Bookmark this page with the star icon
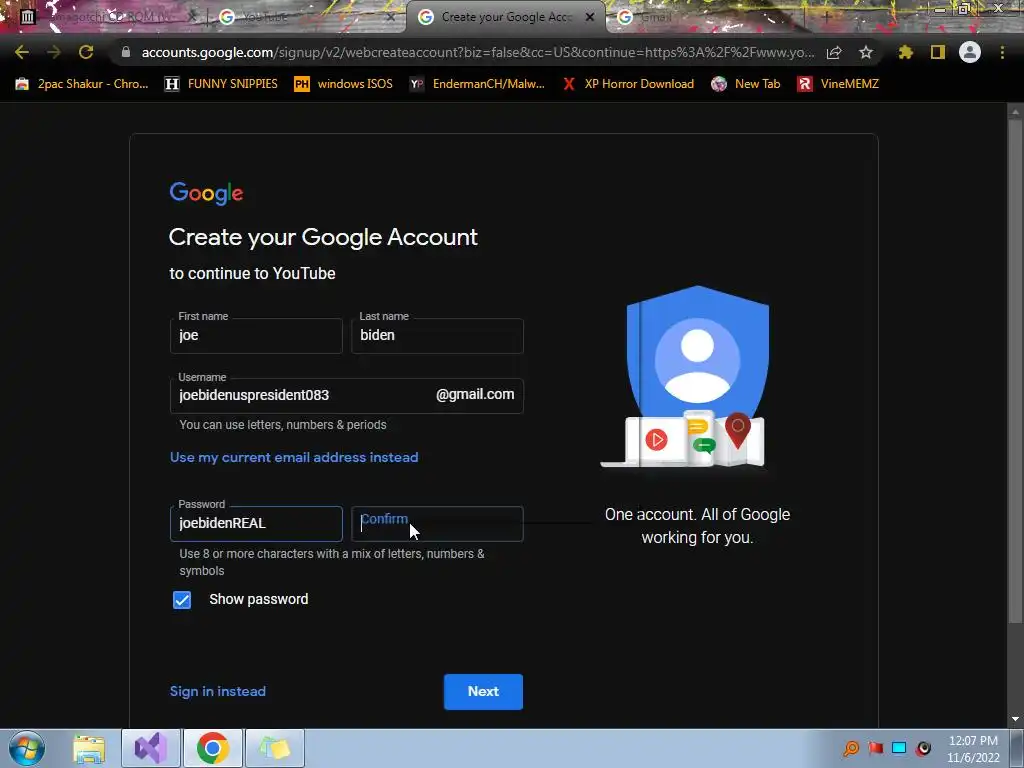1024x768 pixels. [x=866, y=52]
